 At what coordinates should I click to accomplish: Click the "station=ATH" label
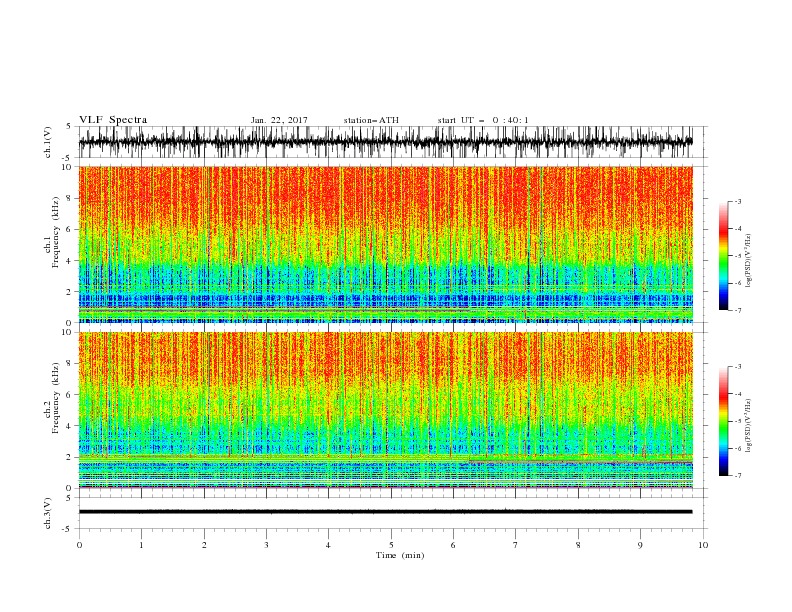click(371, 120)
